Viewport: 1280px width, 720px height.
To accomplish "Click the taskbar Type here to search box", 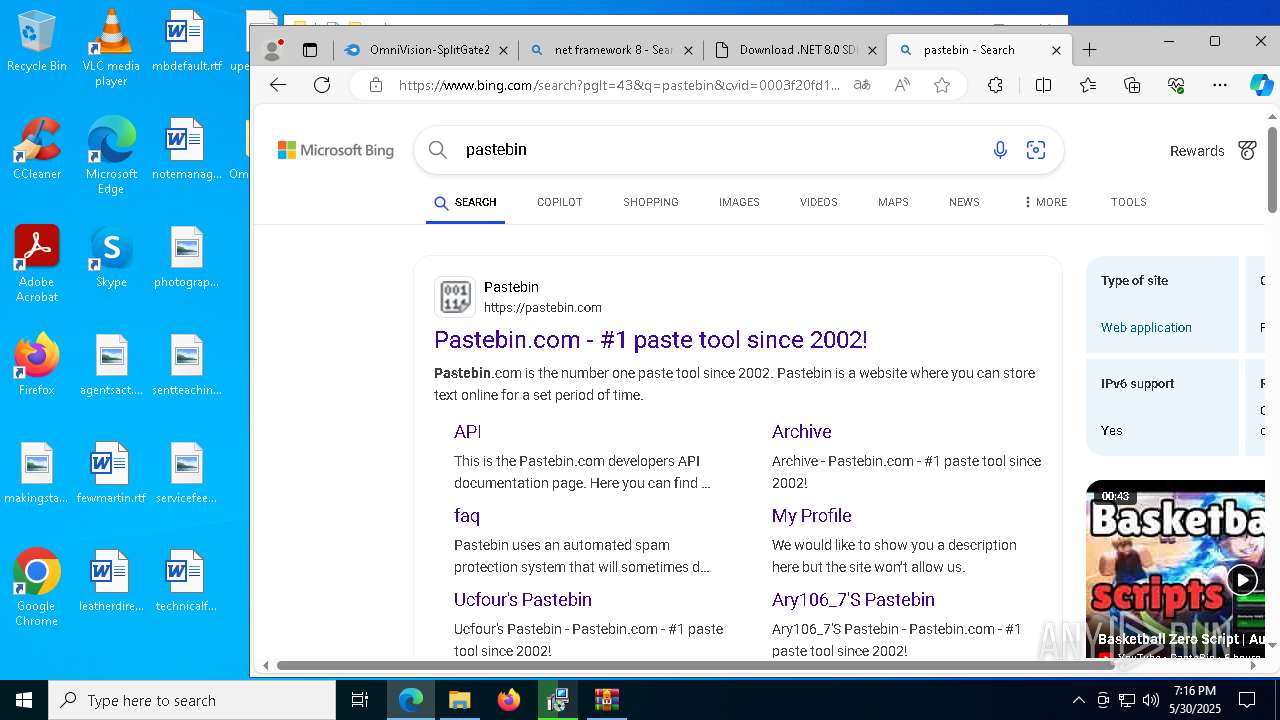I will (x=192, y=700).
